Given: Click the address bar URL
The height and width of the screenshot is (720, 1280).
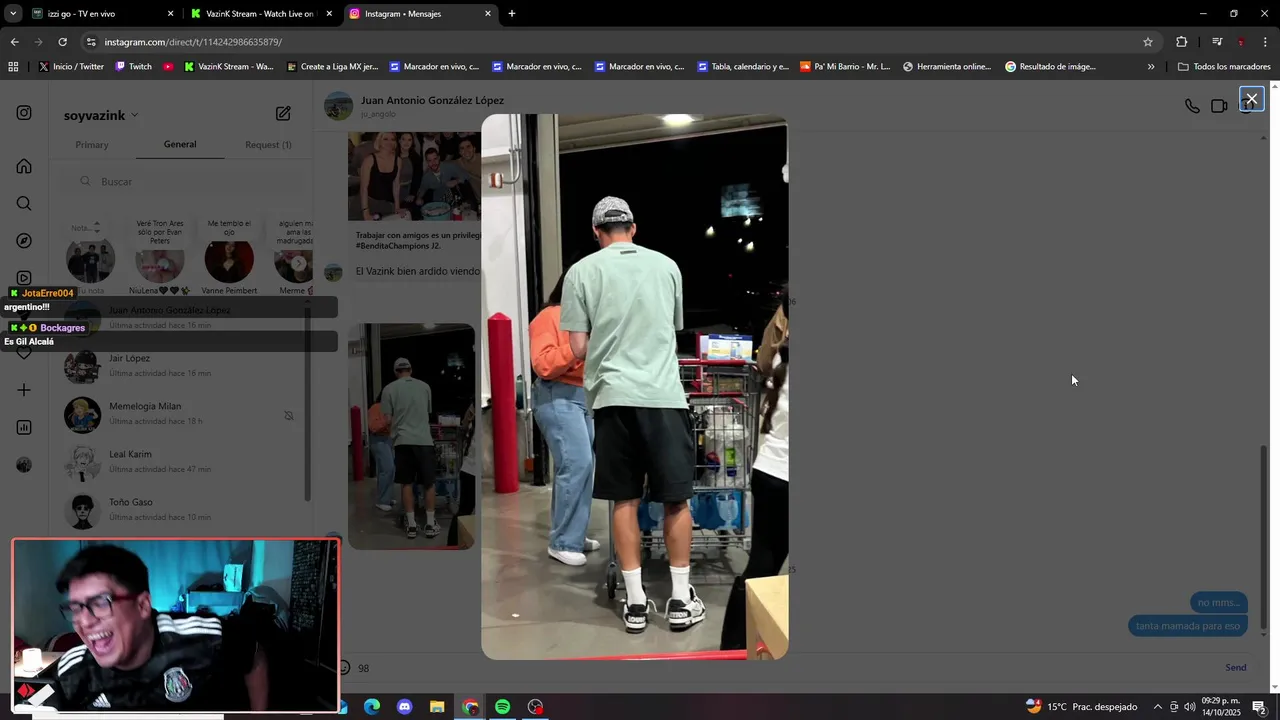Looking at the screenshot, I should click(193, 42).
